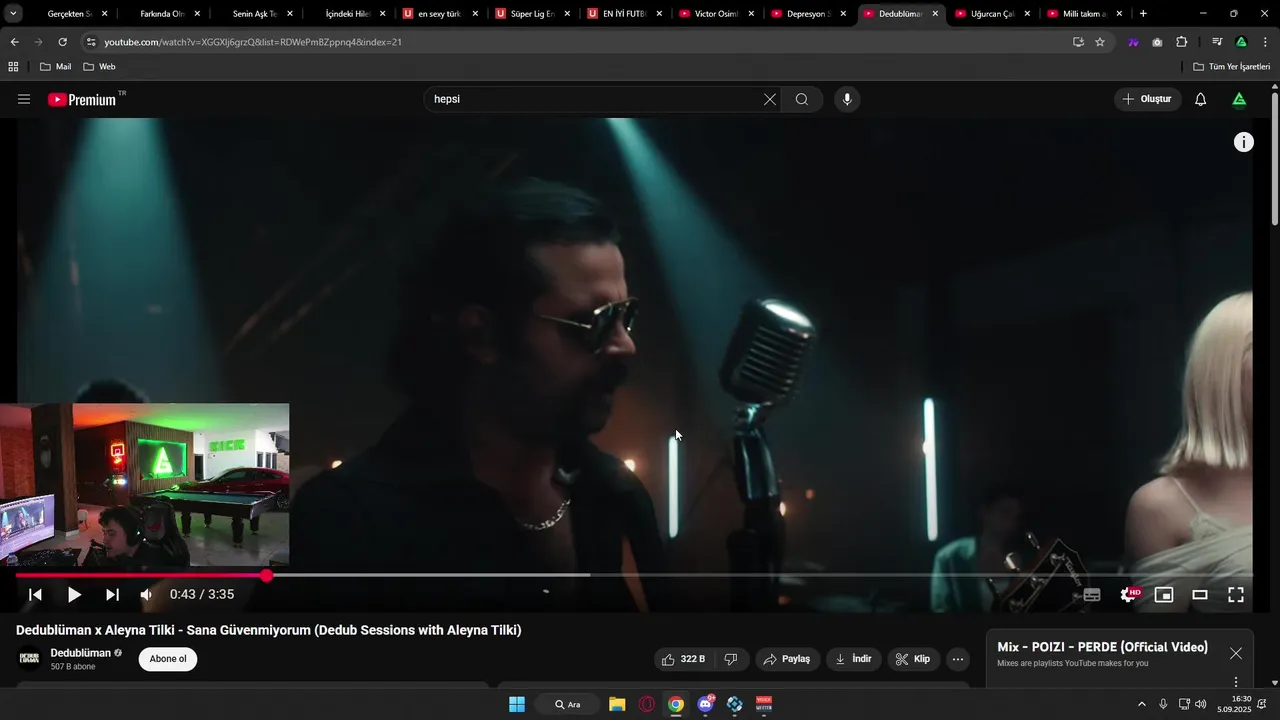Install or cast page icon in address bar
Screen dimensions: 1280x720
(x=1078, y=42)
